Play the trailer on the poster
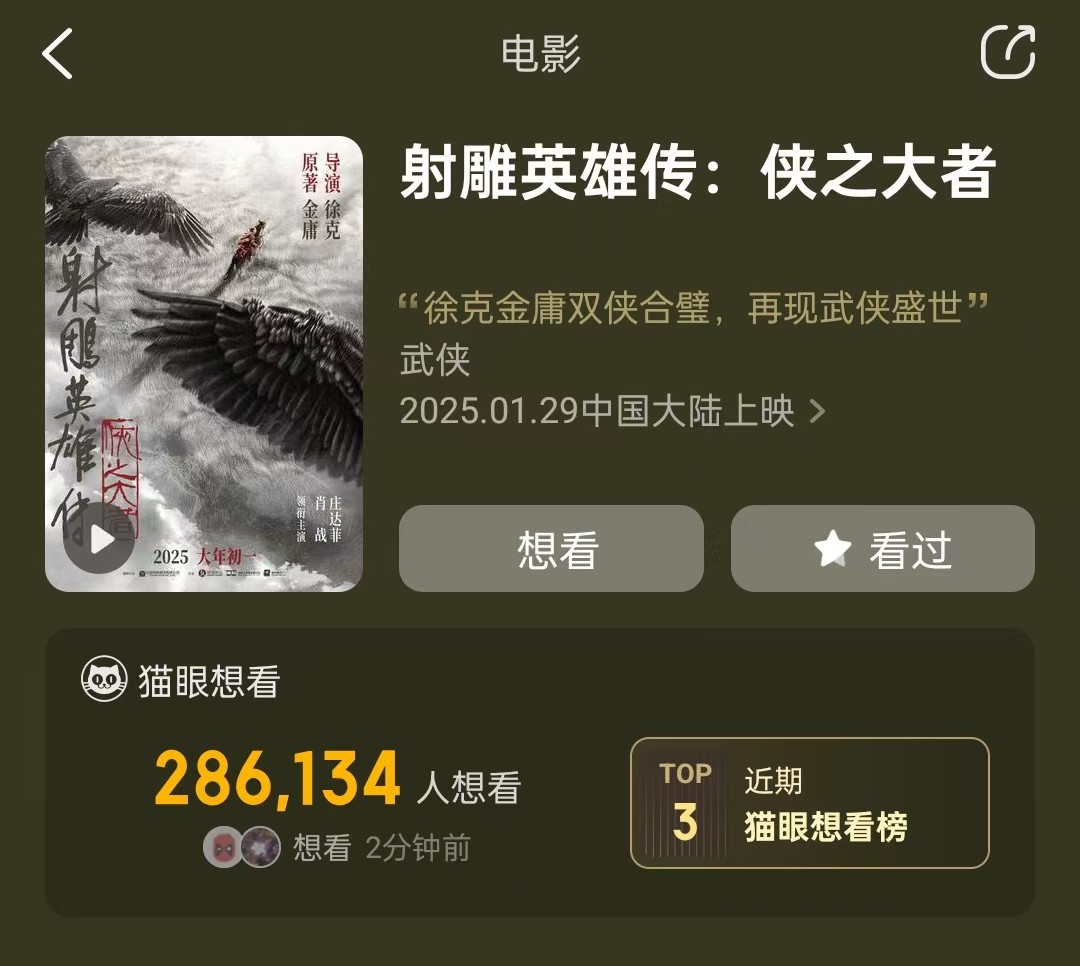The width and height of the screenshot is (1080, 966). pos(99,539)
